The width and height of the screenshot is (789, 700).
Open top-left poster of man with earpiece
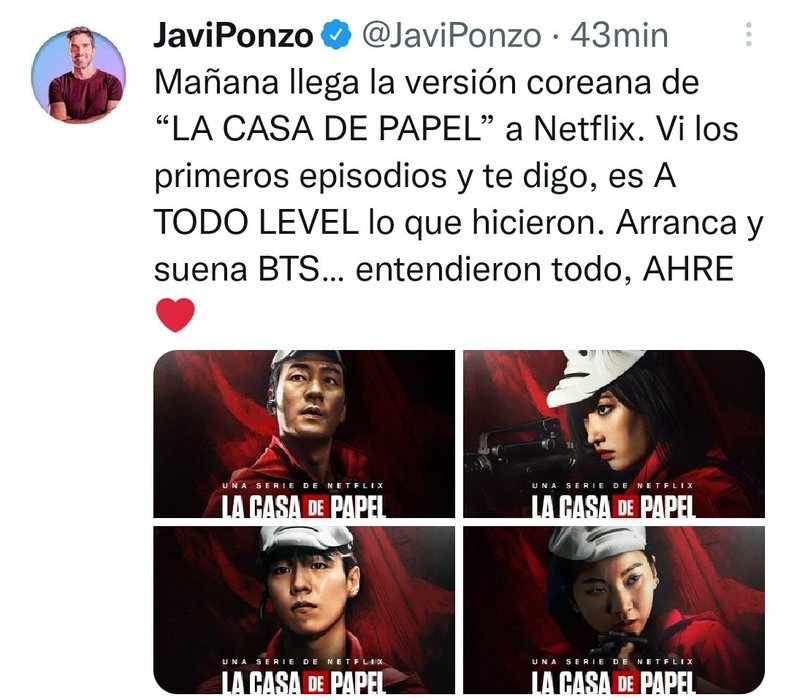tap(304, 434)
